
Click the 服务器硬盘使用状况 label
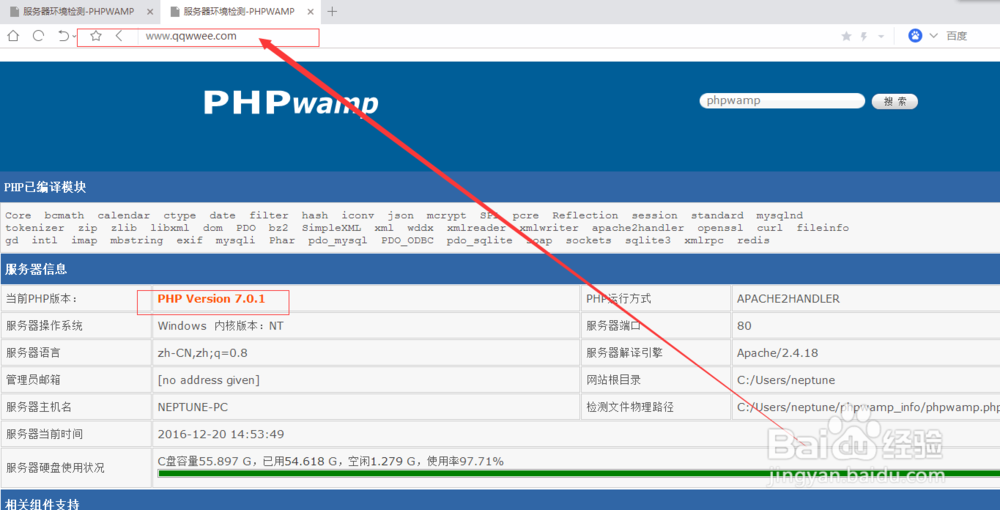pyautogui.click(x=55, y=469)
